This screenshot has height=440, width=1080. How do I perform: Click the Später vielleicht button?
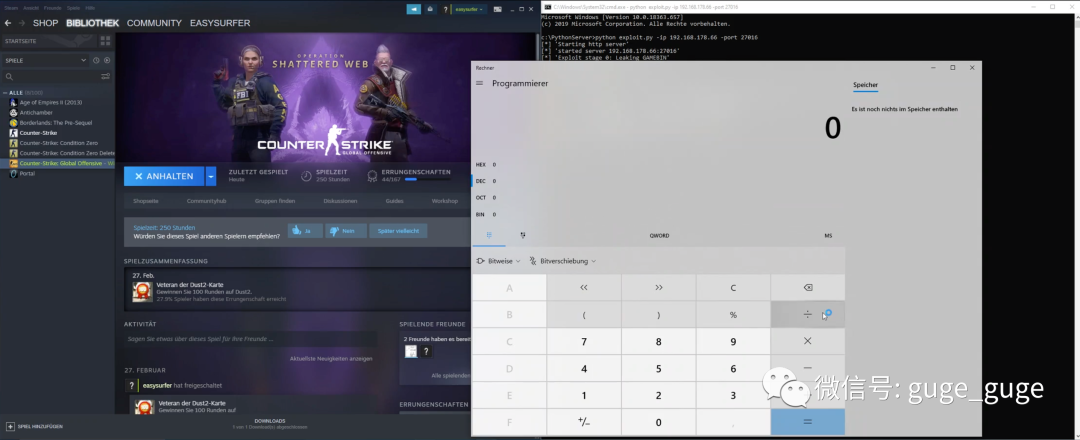click(x=398, y=230)
